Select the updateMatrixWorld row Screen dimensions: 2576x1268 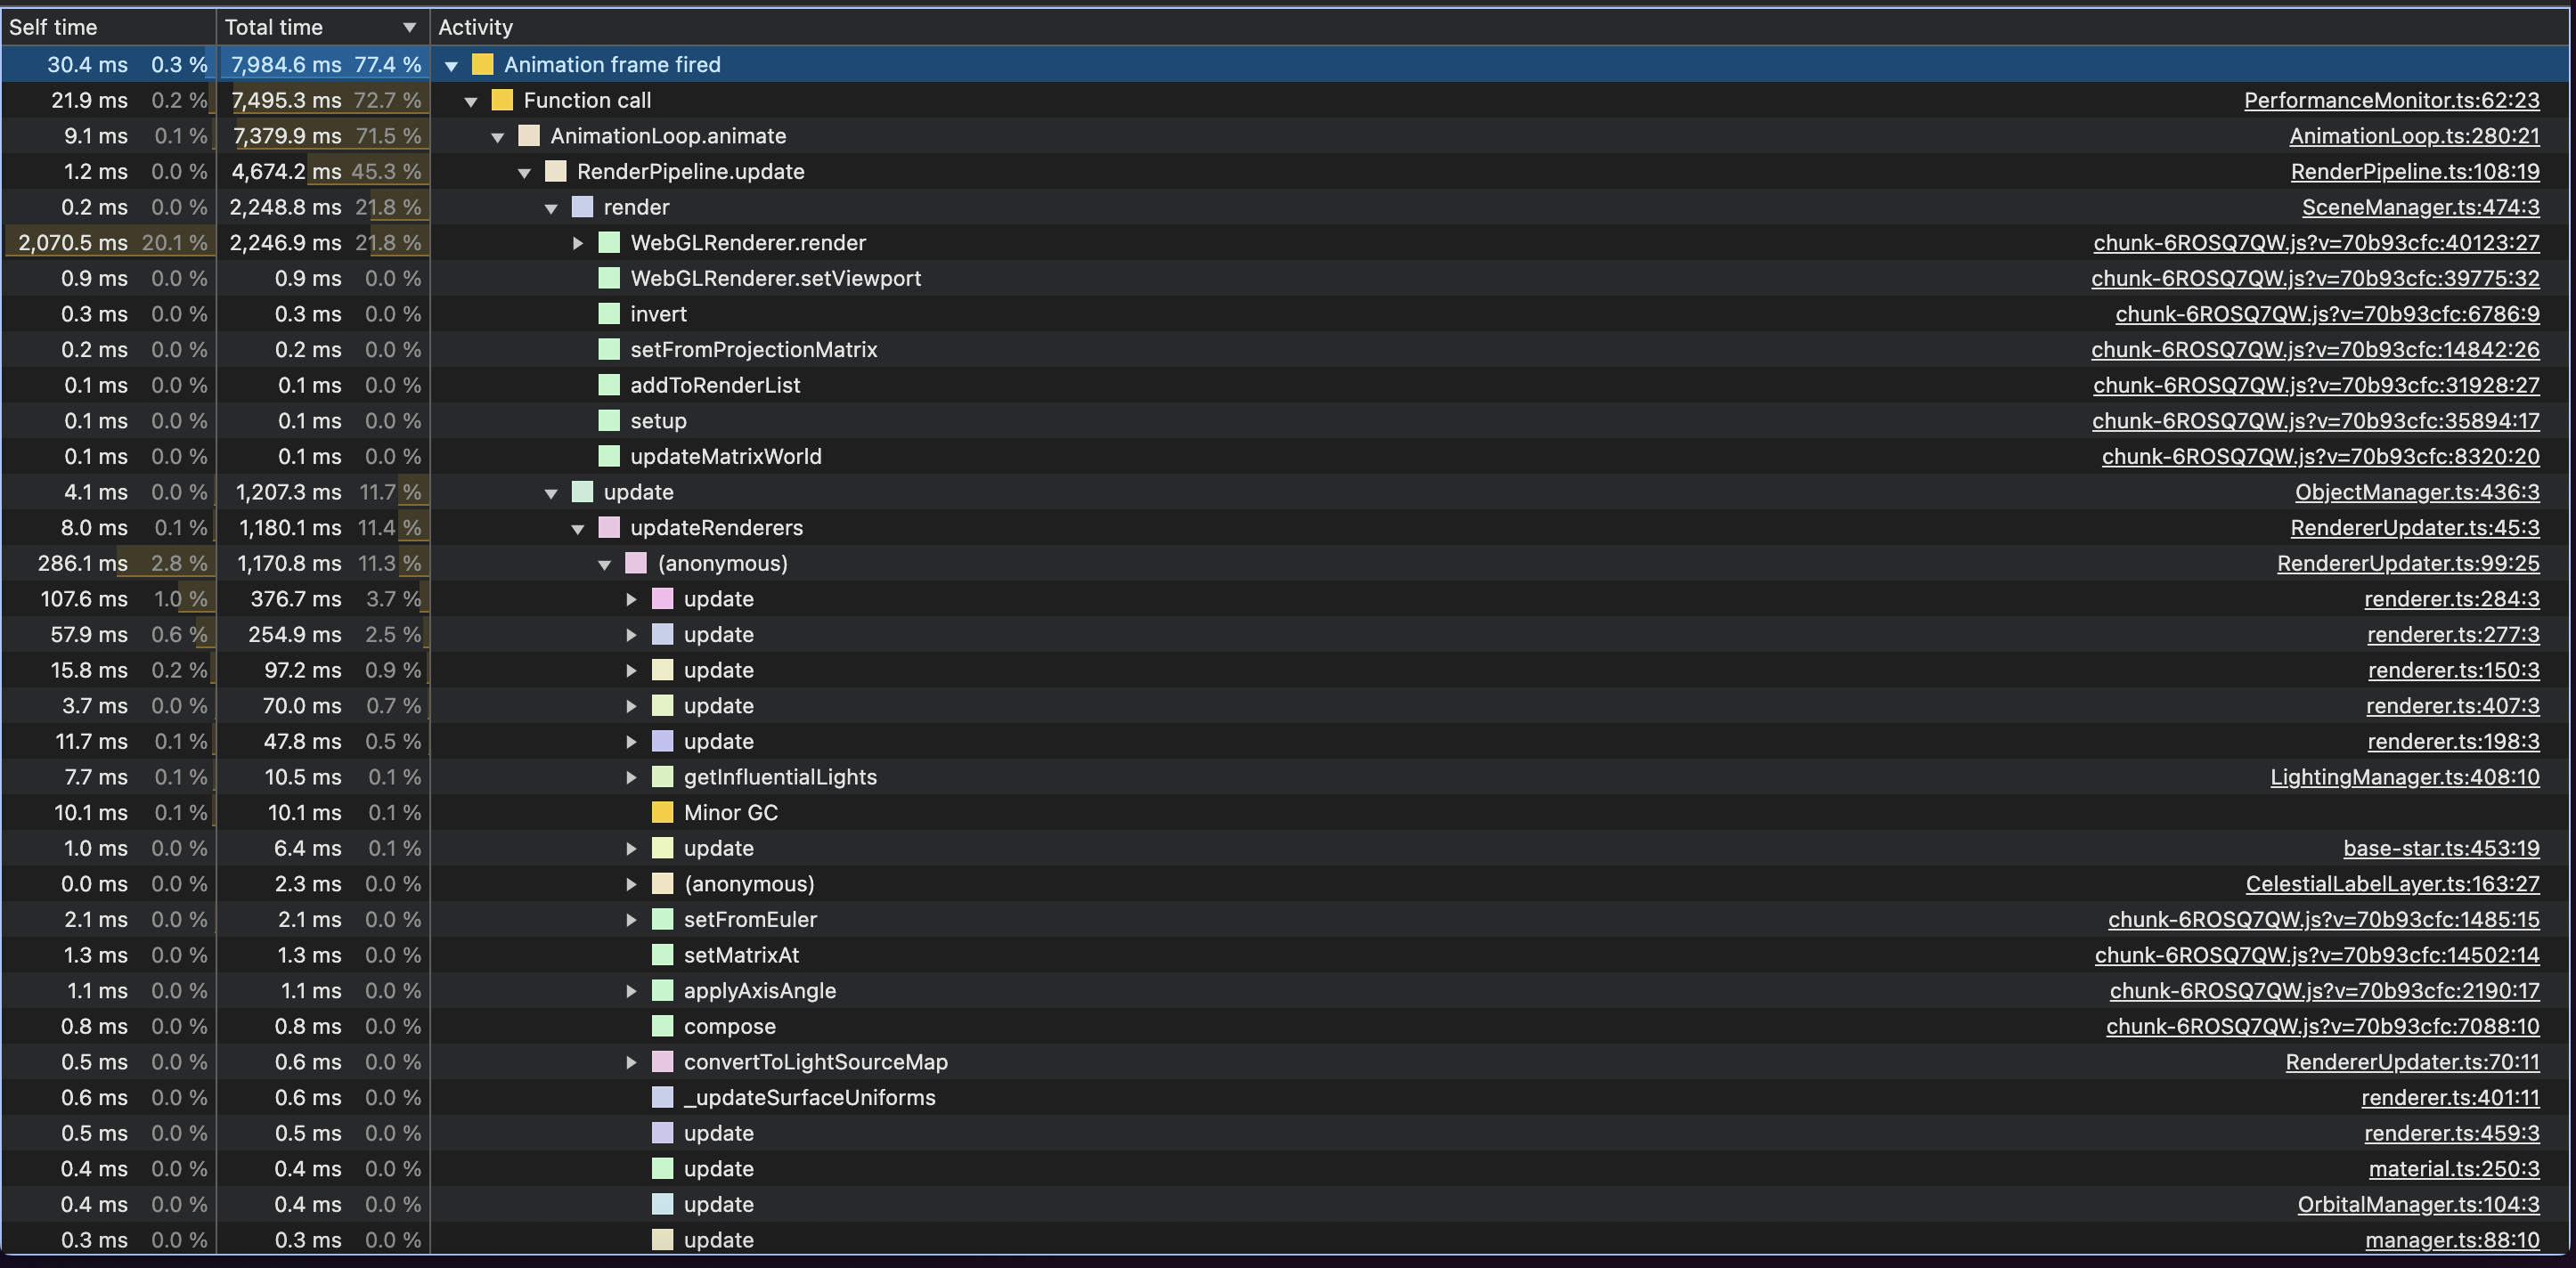pos(1286,456)
